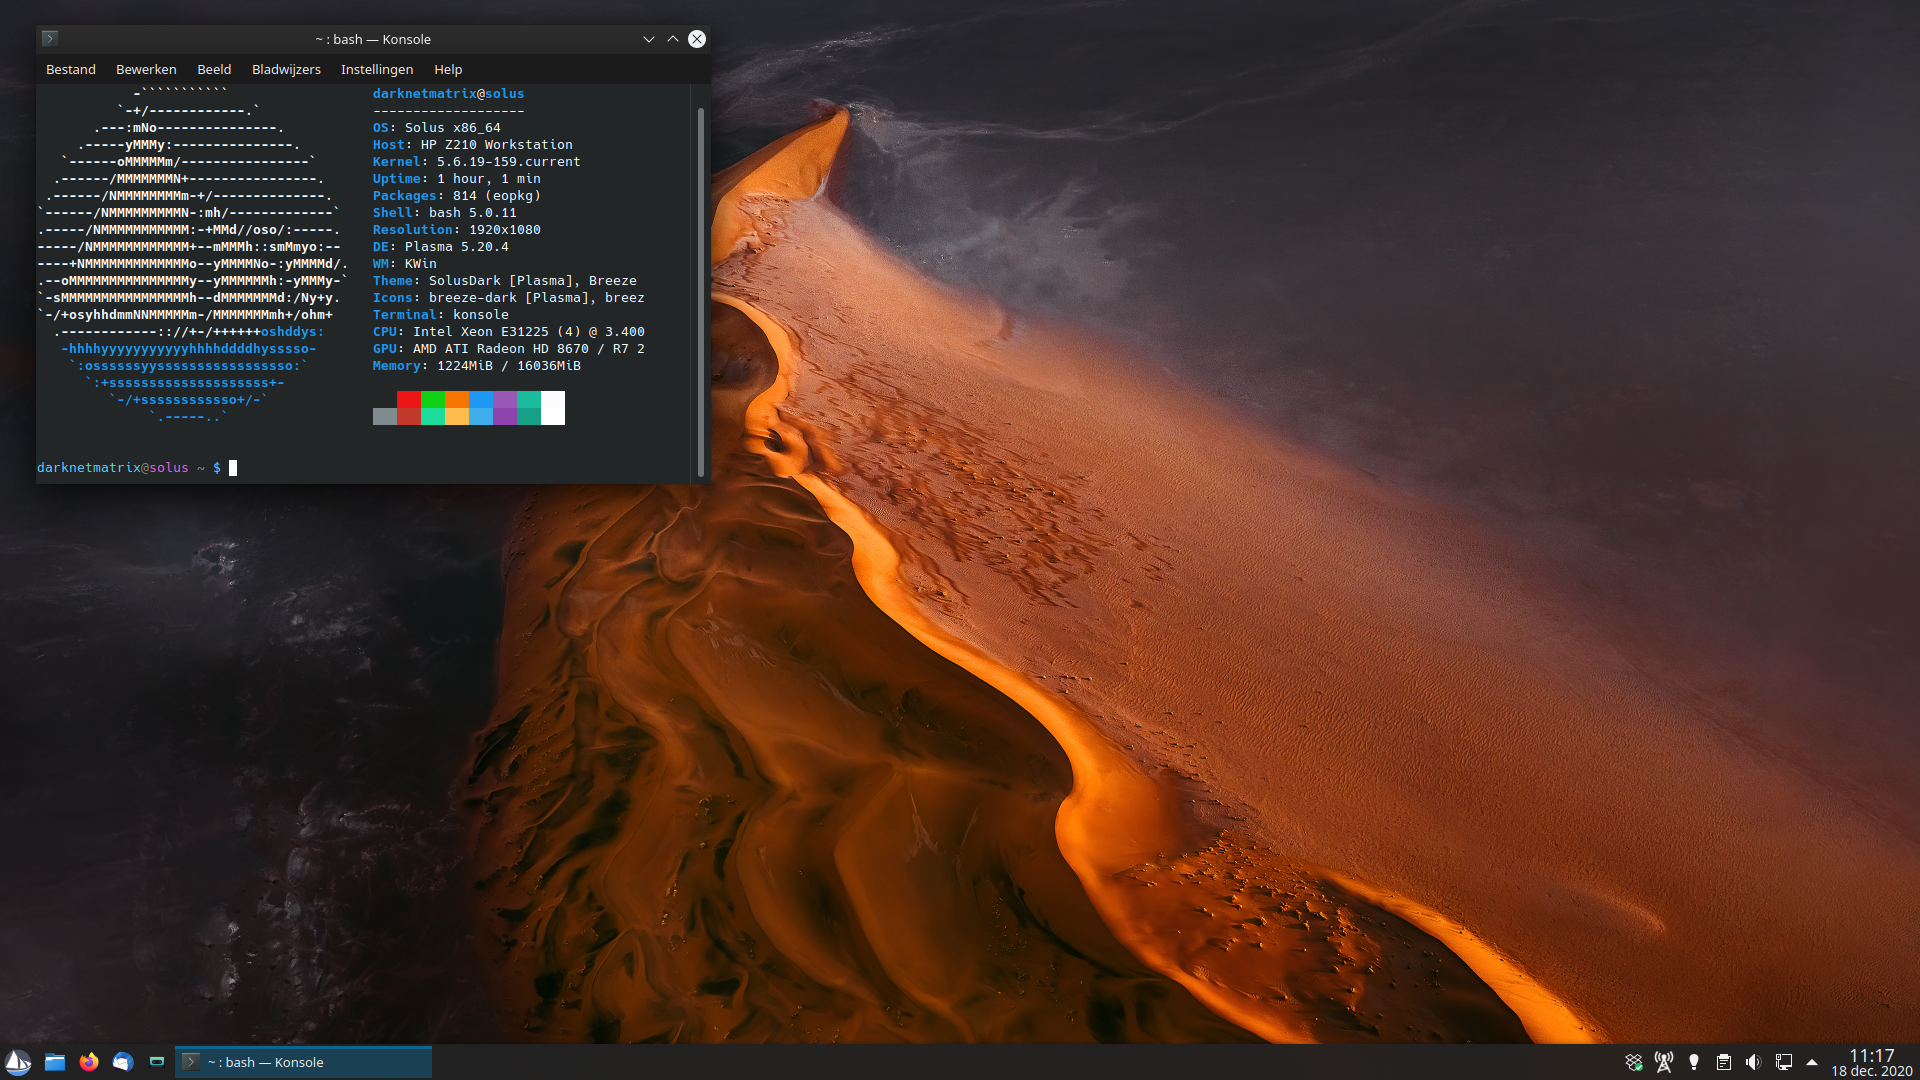Viewport: 1920px width, 1080px height.
Task: Open the Bewerken menu in Konsole
Action: [x=146, y=69]
